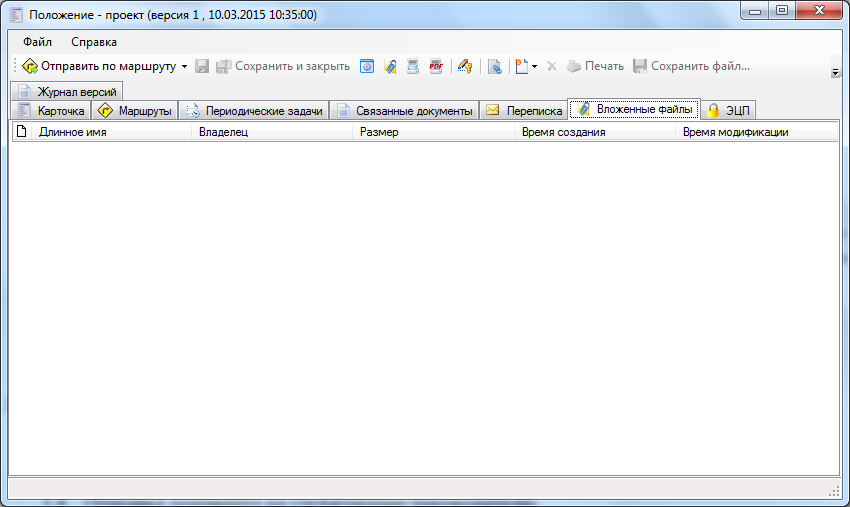Click the key signature toolbar icon

[465, 66]
